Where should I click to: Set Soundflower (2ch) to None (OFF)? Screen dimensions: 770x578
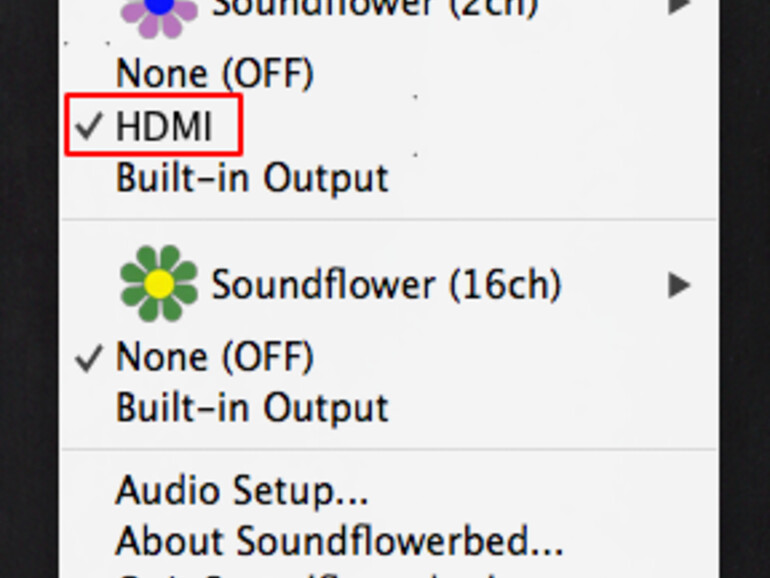[x=214, y=73]
